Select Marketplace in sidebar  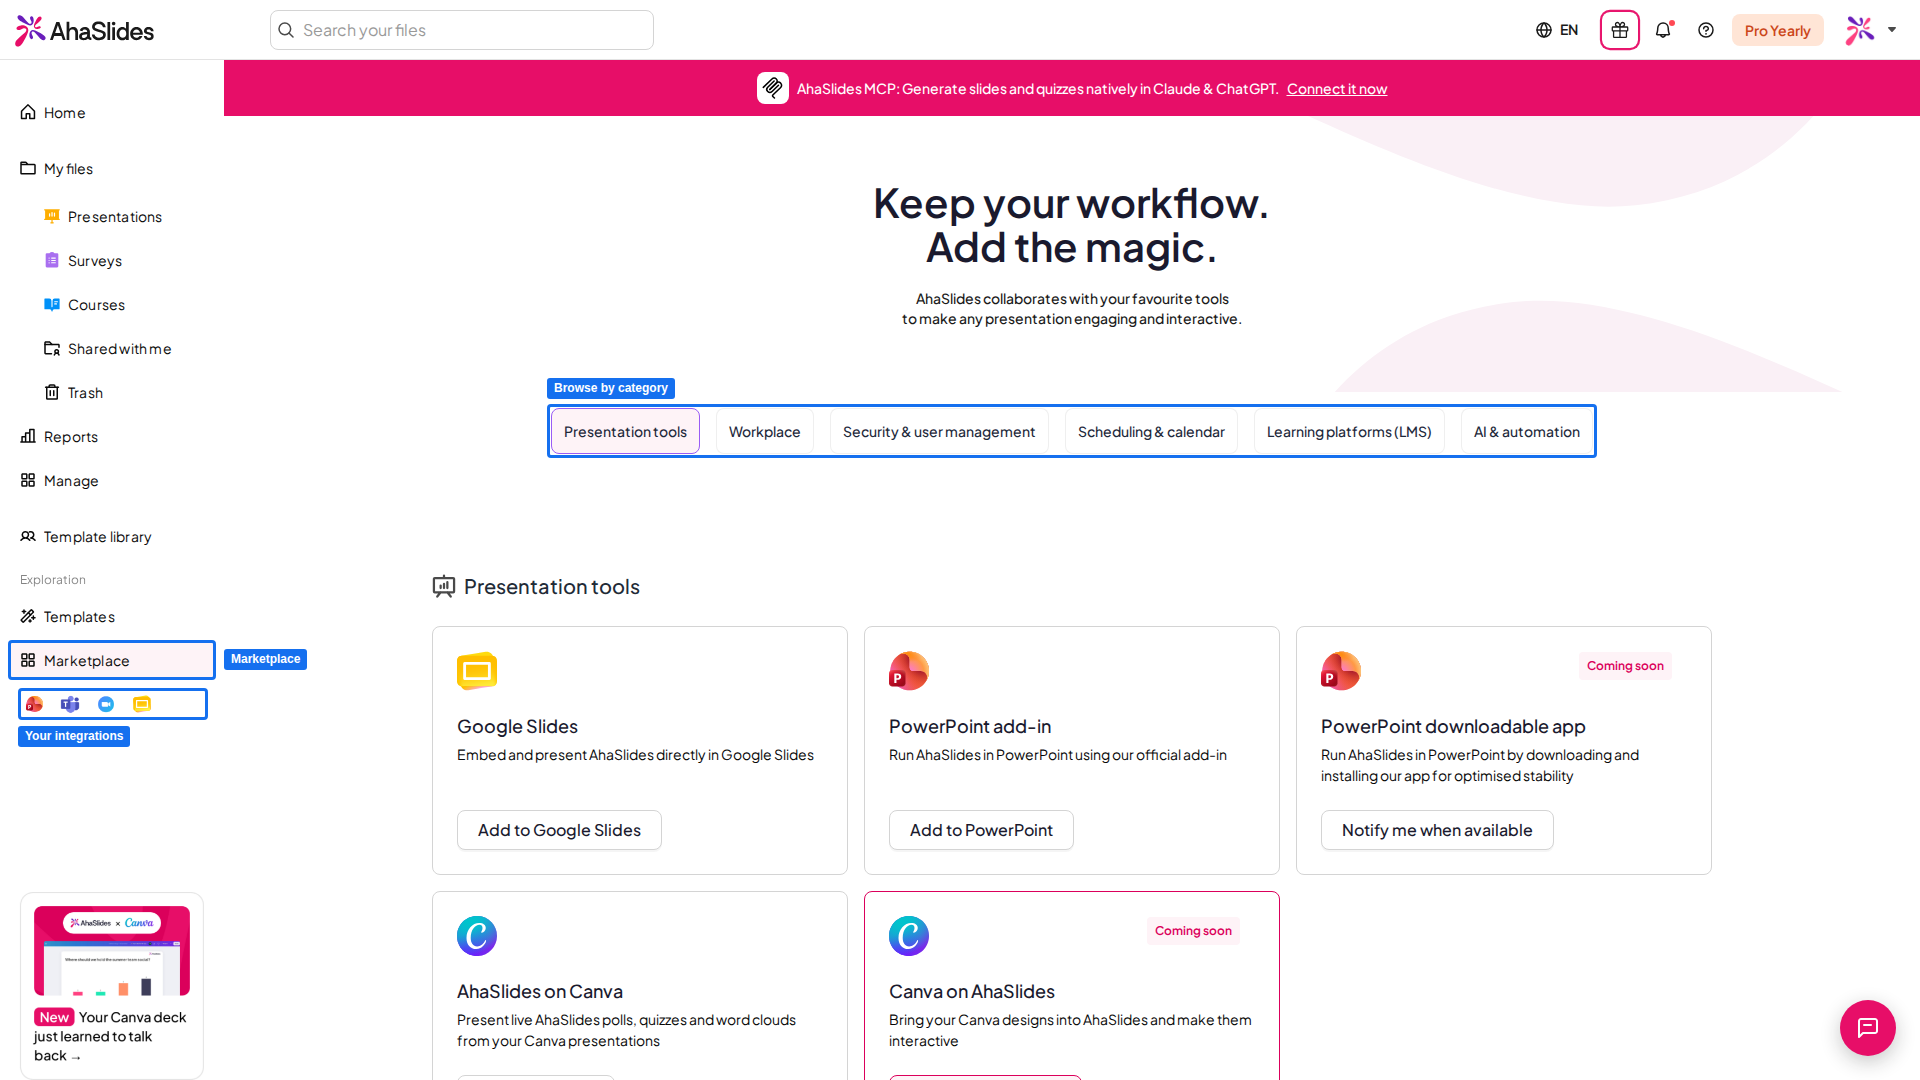click(x=112, y=660)
